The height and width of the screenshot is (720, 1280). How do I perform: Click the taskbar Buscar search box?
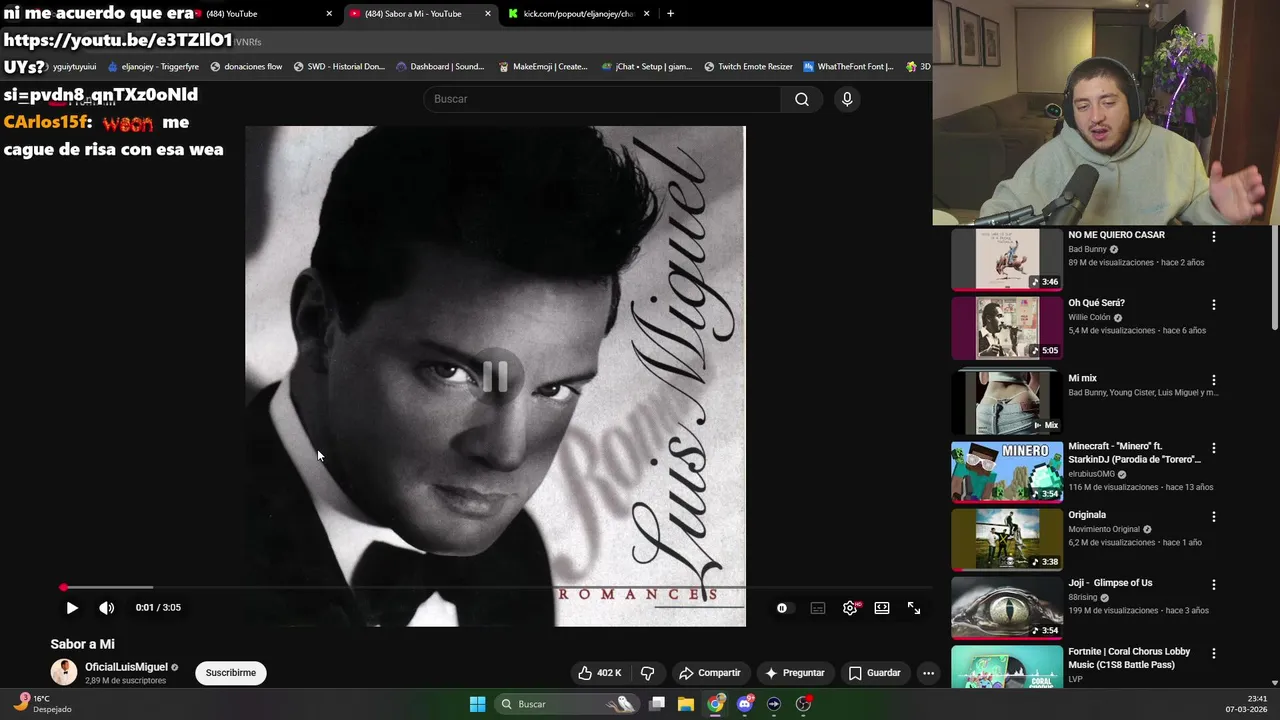pyautogui.click(x=565, y=704)
